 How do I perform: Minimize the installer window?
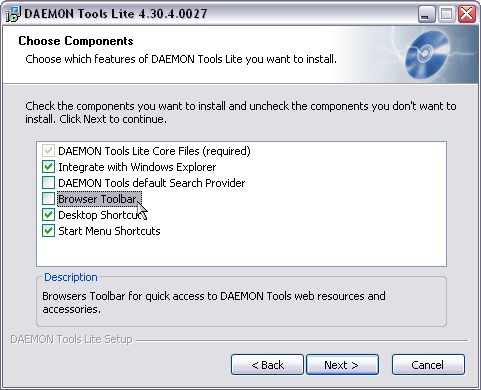click(426, 14)
